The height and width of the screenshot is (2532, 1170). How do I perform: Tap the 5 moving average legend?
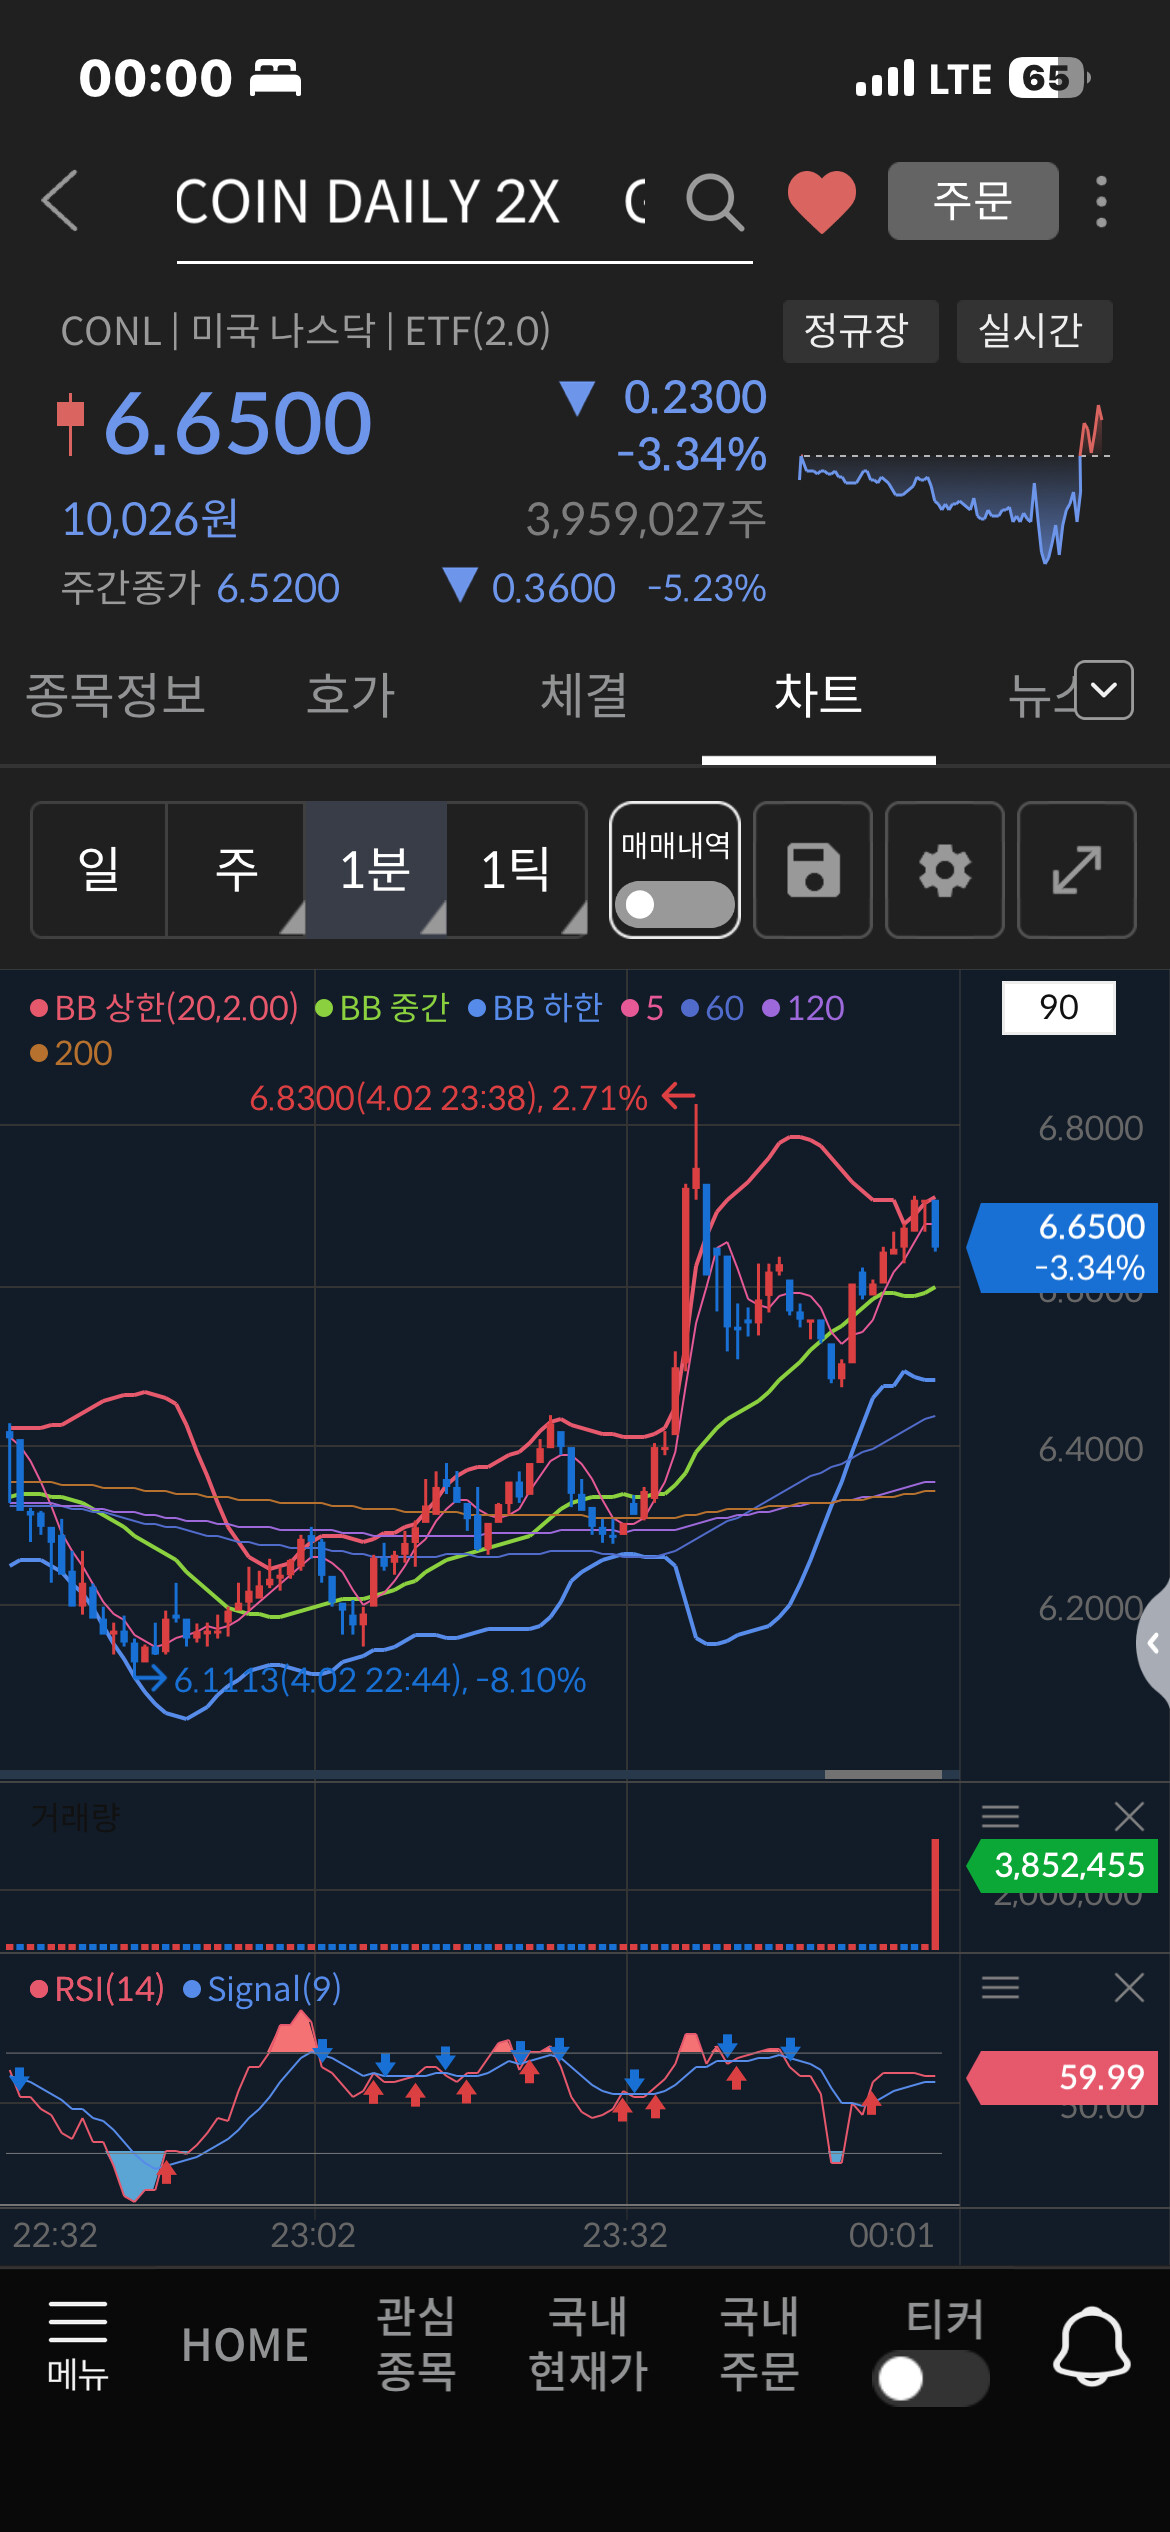click(642, 1008)
